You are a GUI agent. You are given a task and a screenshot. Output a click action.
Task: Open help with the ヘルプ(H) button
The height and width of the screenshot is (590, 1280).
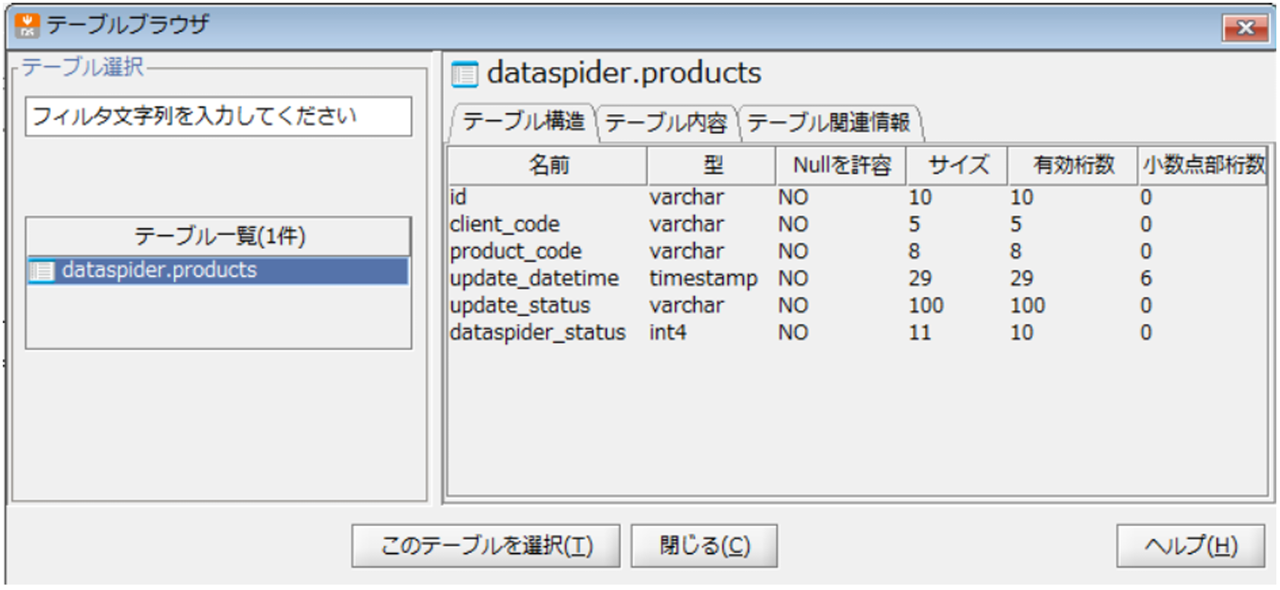point(1190,546)
